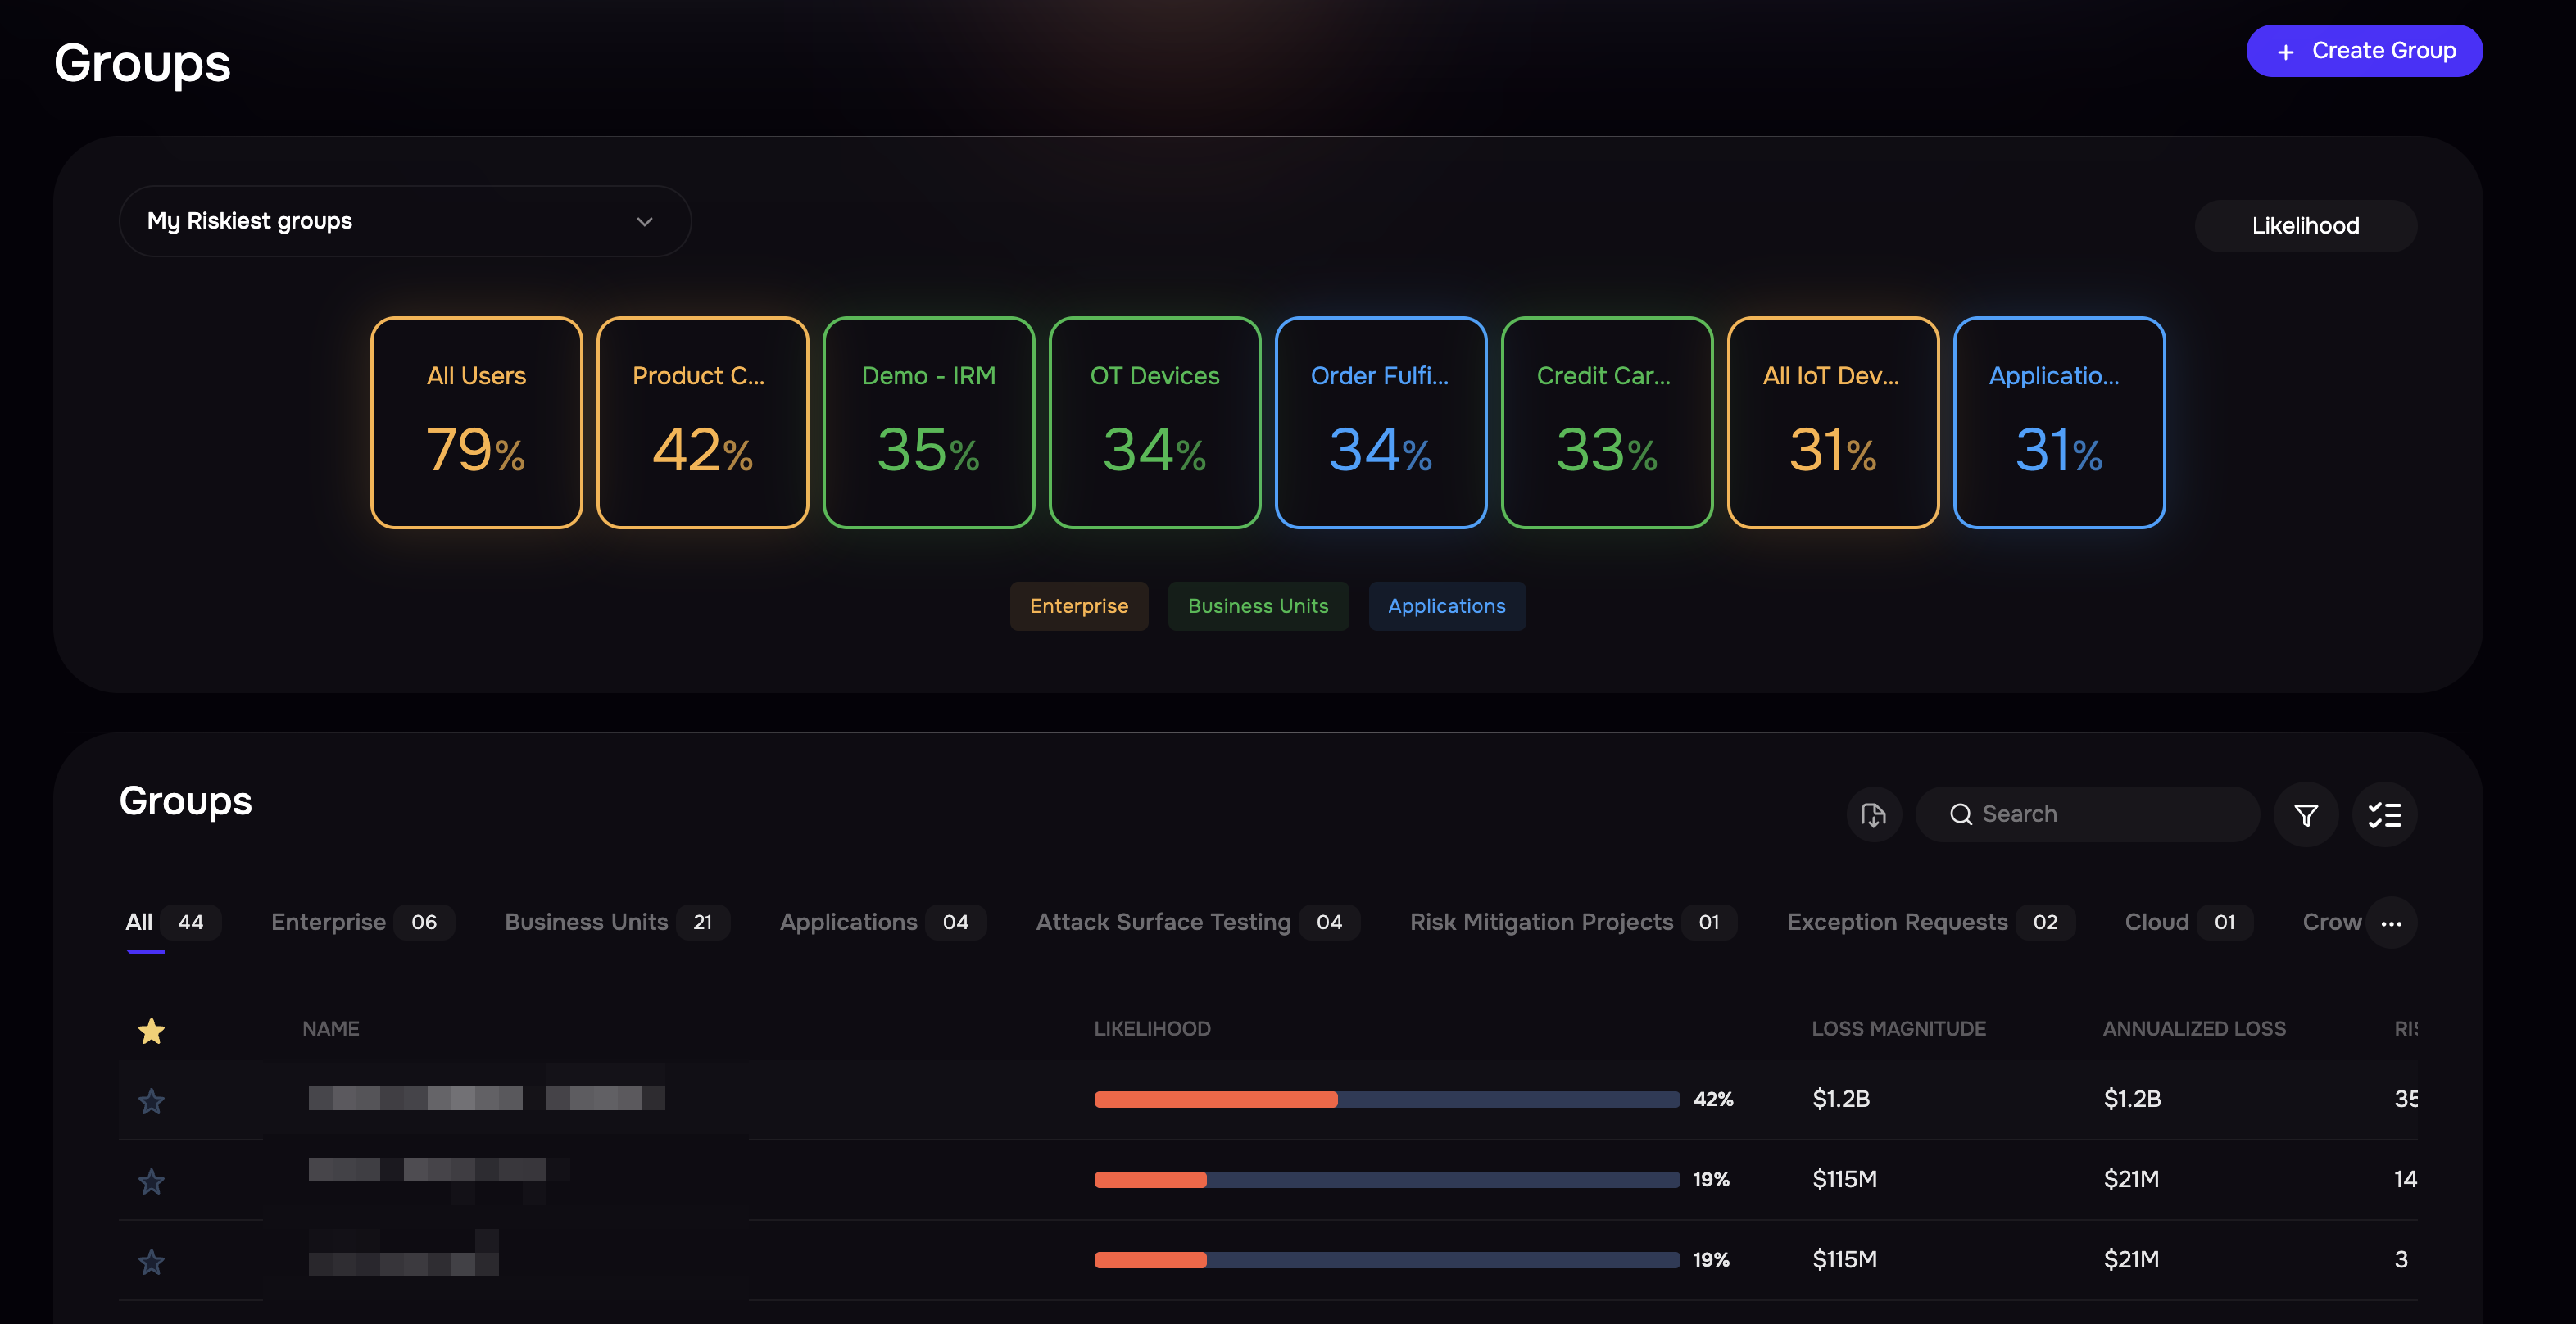The height and width of the screenshot is (1324, 2576).
Task: Click the Business Units legend tag
Action: [x=1258, y=606]
